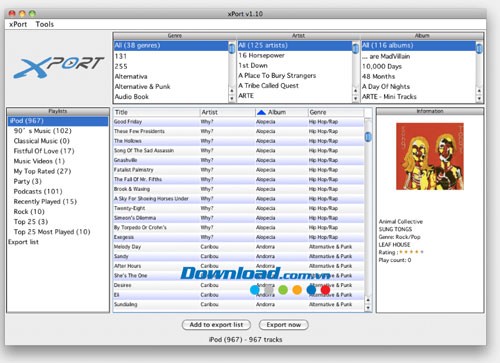Select the track Brook & Waxing
Viewport: 500px width, 363px height.
239,189
